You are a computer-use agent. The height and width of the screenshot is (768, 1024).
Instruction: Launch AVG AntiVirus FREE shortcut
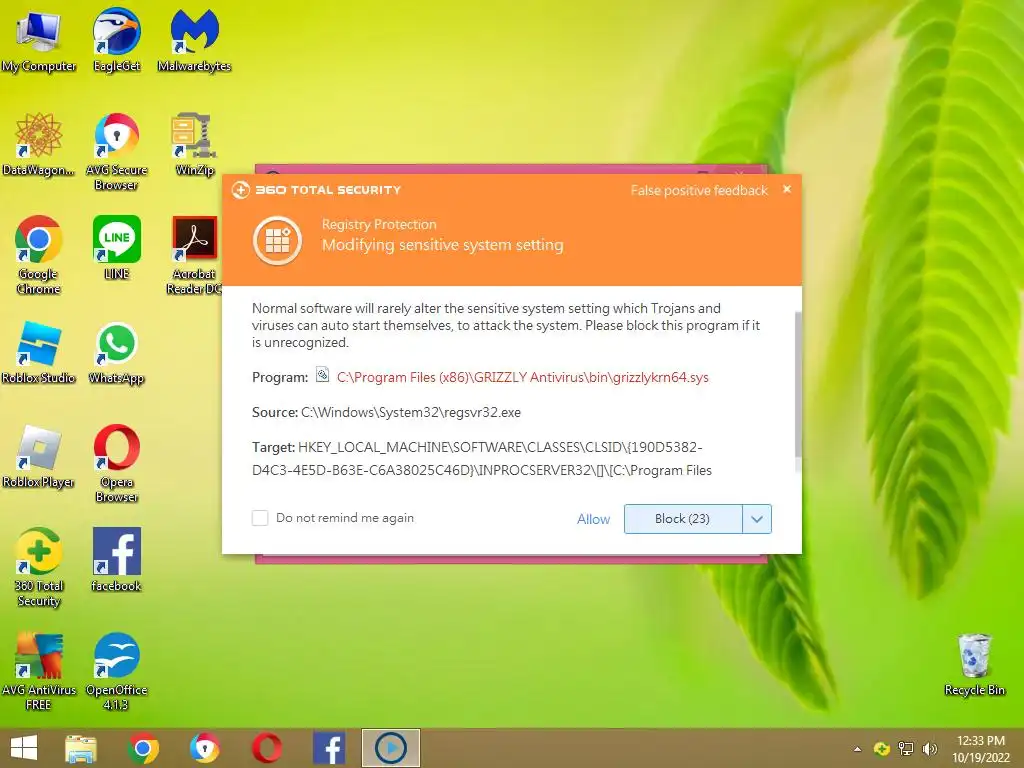point(39,671)
